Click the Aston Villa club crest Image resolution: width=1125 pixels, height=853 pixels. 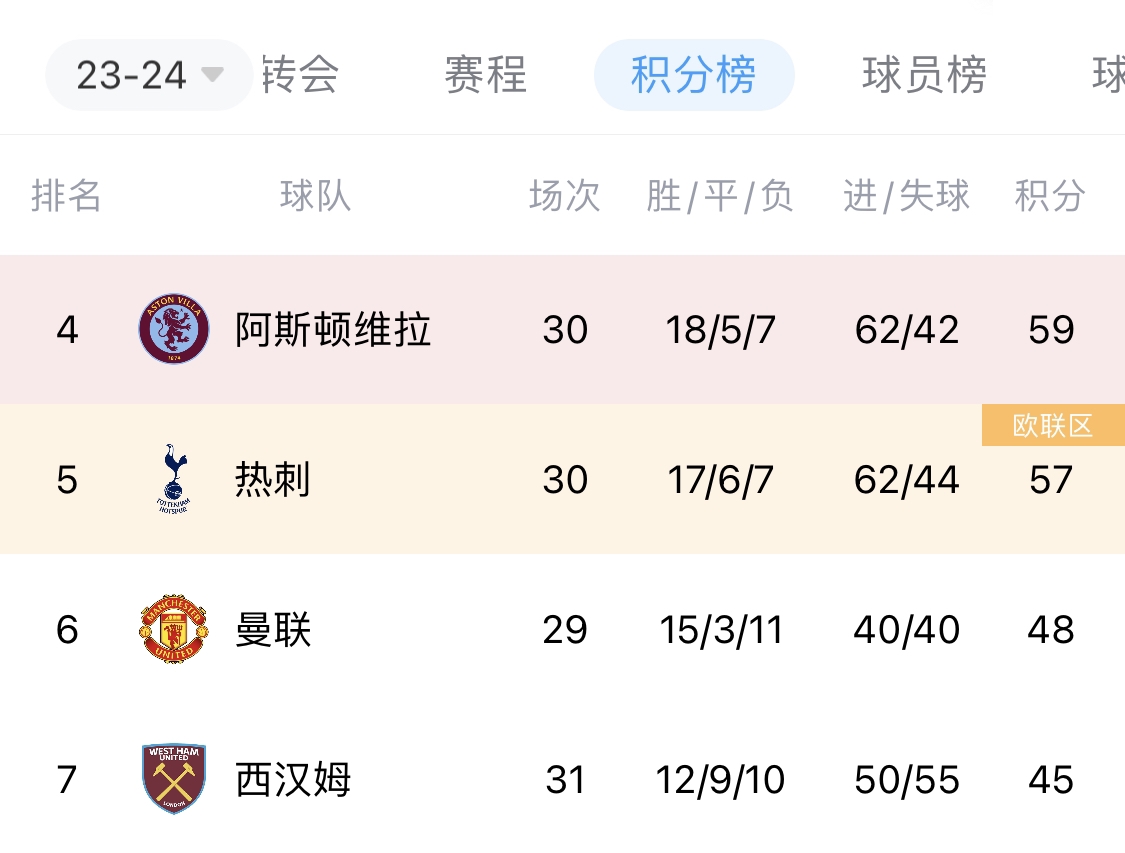coord(172,330)
